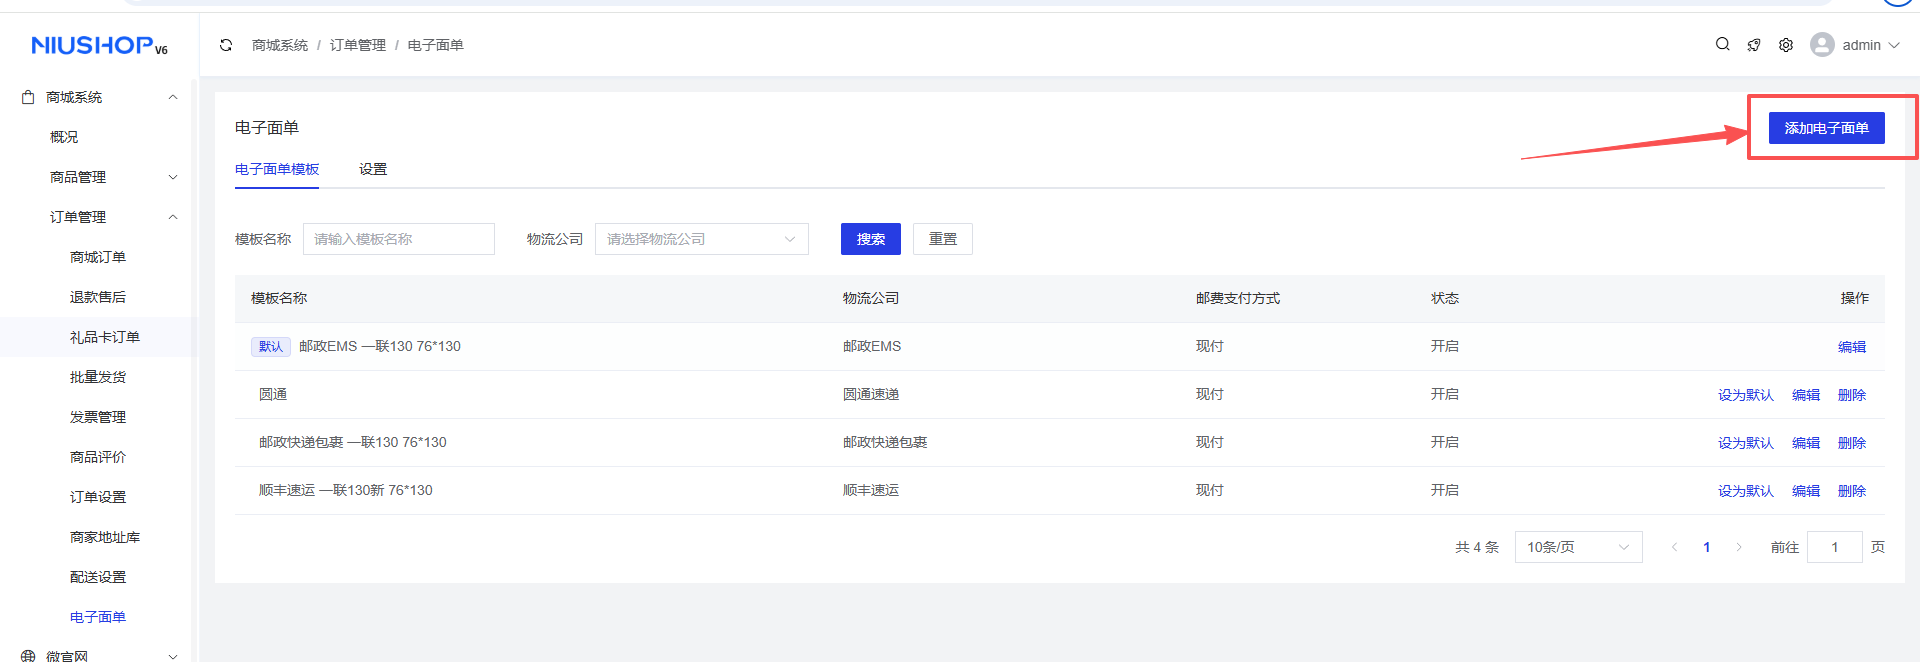Switch to the 设置 tab
This screenshot has width=1920, height=662.
pyautogui.click(x=373, y=169)
